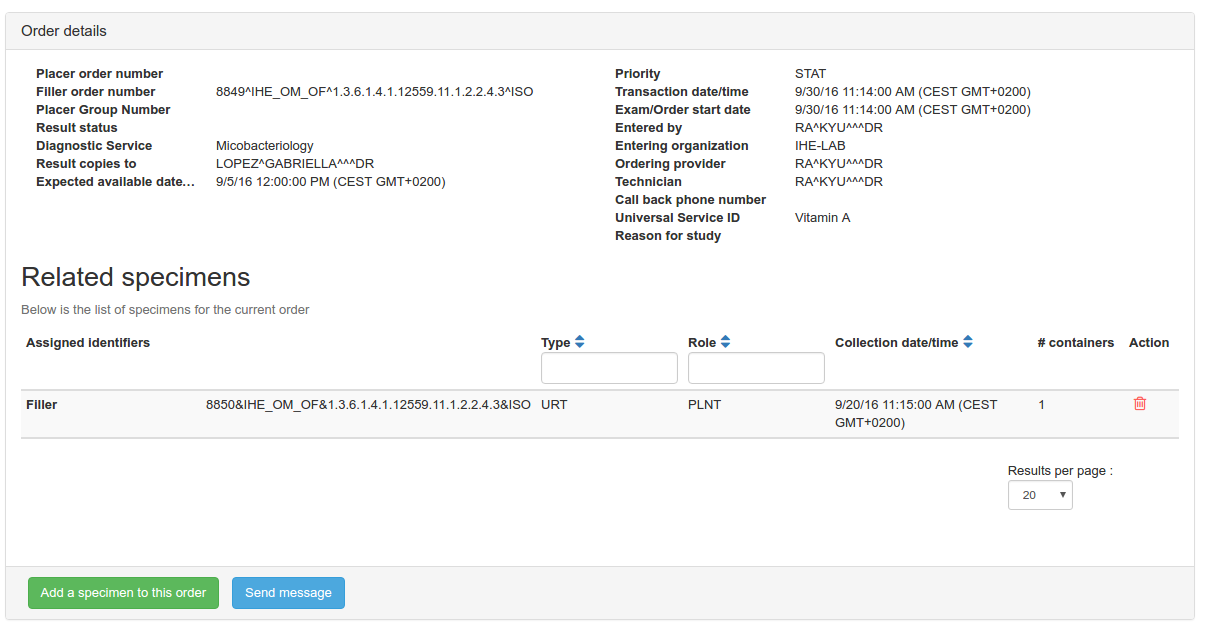Sort by Collection date/time arrows
This screenshot has width=1206, height=629.
tap(967, 342)
